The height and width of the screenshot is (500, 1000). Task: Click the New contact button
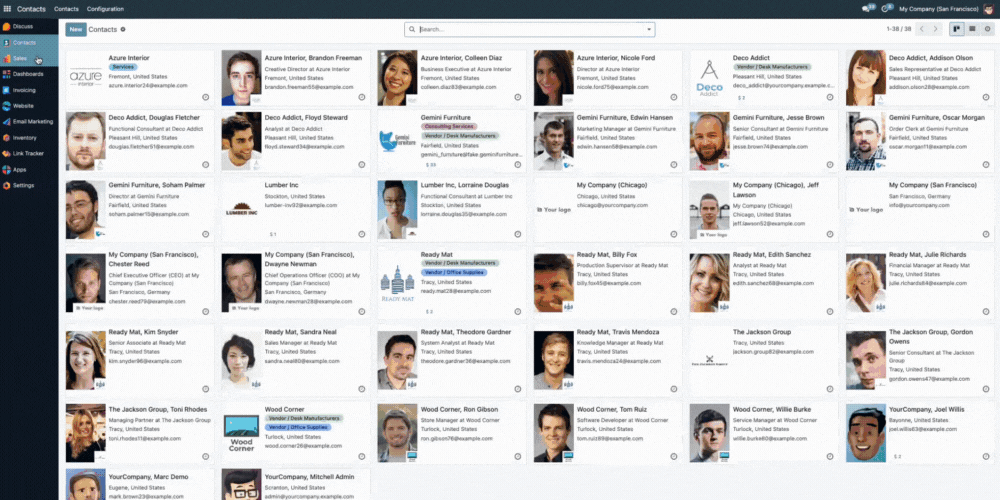click(76, 29)
